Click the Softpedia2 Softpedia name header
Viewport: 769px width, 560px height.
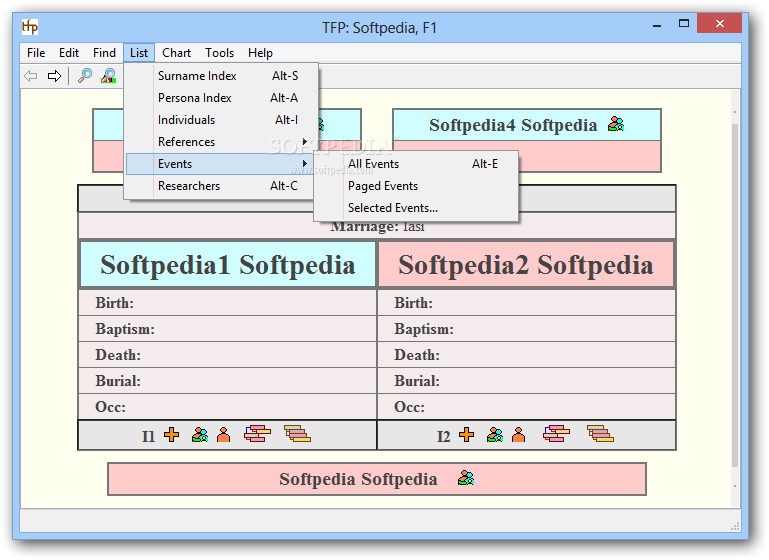click(x=526, y=265)
